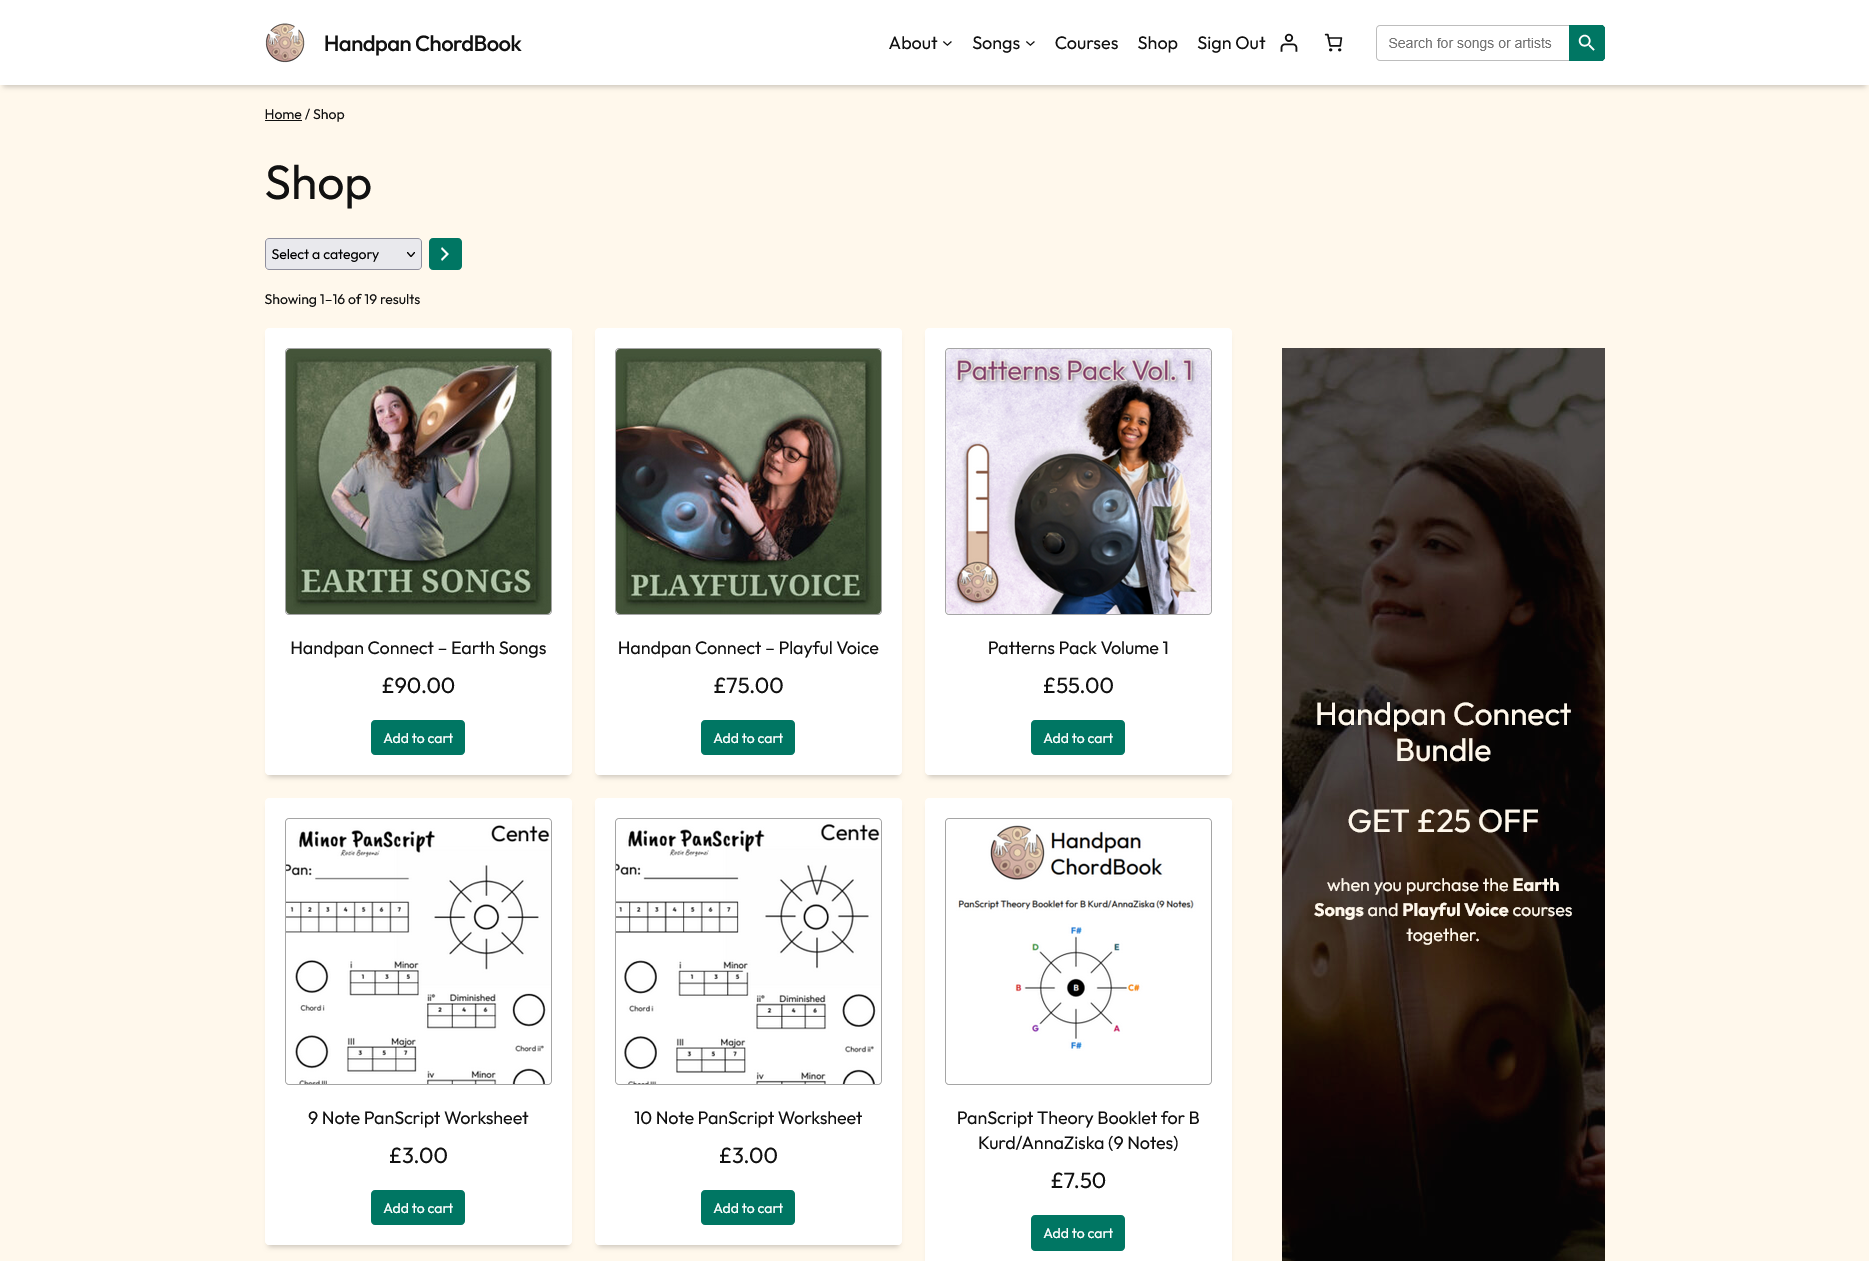This screenshot has height=1261, width=1869.
Task: Expand the Songs menu
Action: point(1003,43)
